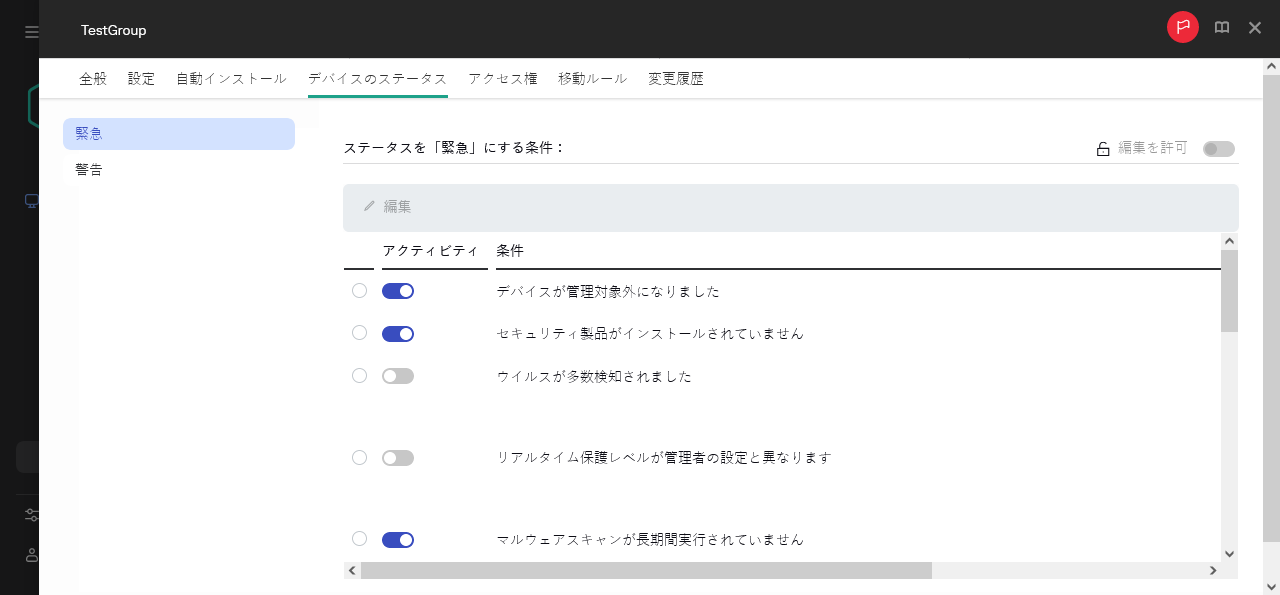
Task: Click the user account icon in the sidebar
Action: [31, 555]
